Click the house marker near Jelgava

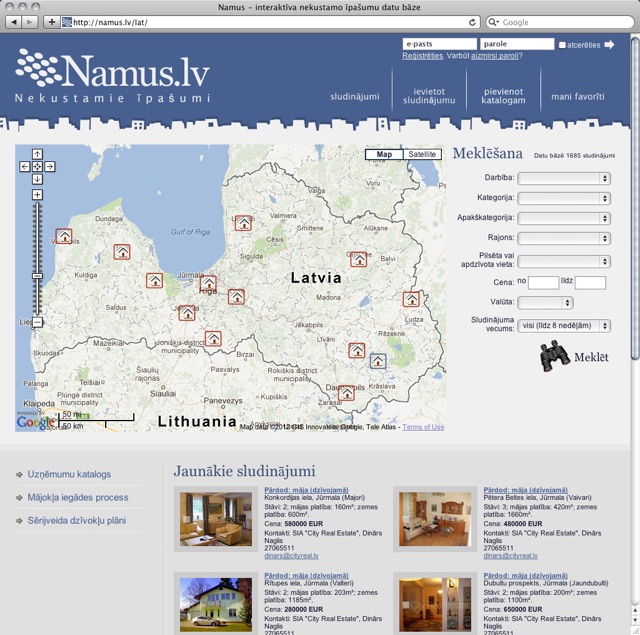point(187,313)
